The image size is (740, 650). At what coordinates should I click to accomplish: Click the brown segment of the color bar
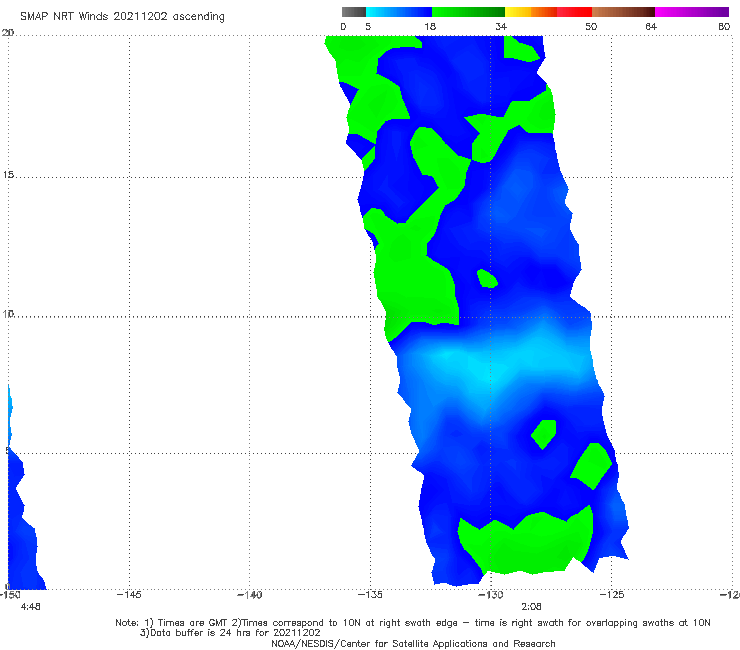(623, 12)
